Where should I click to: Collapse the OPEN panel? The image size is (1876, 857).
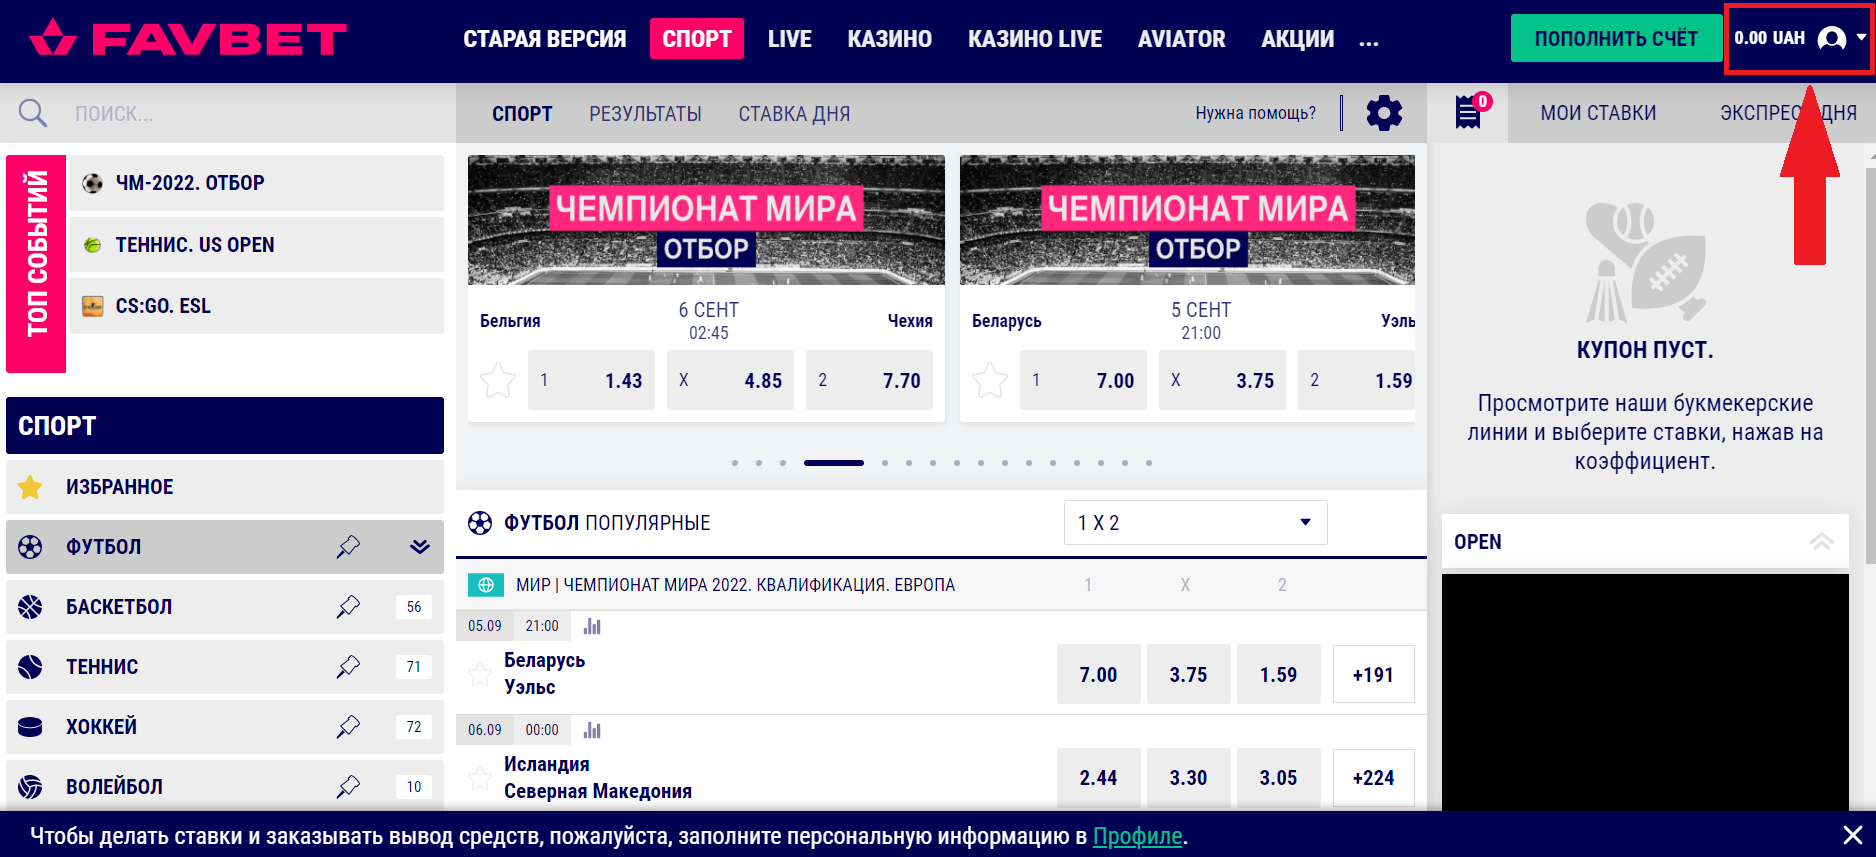pyautogui.click(x=1821, y=542)
